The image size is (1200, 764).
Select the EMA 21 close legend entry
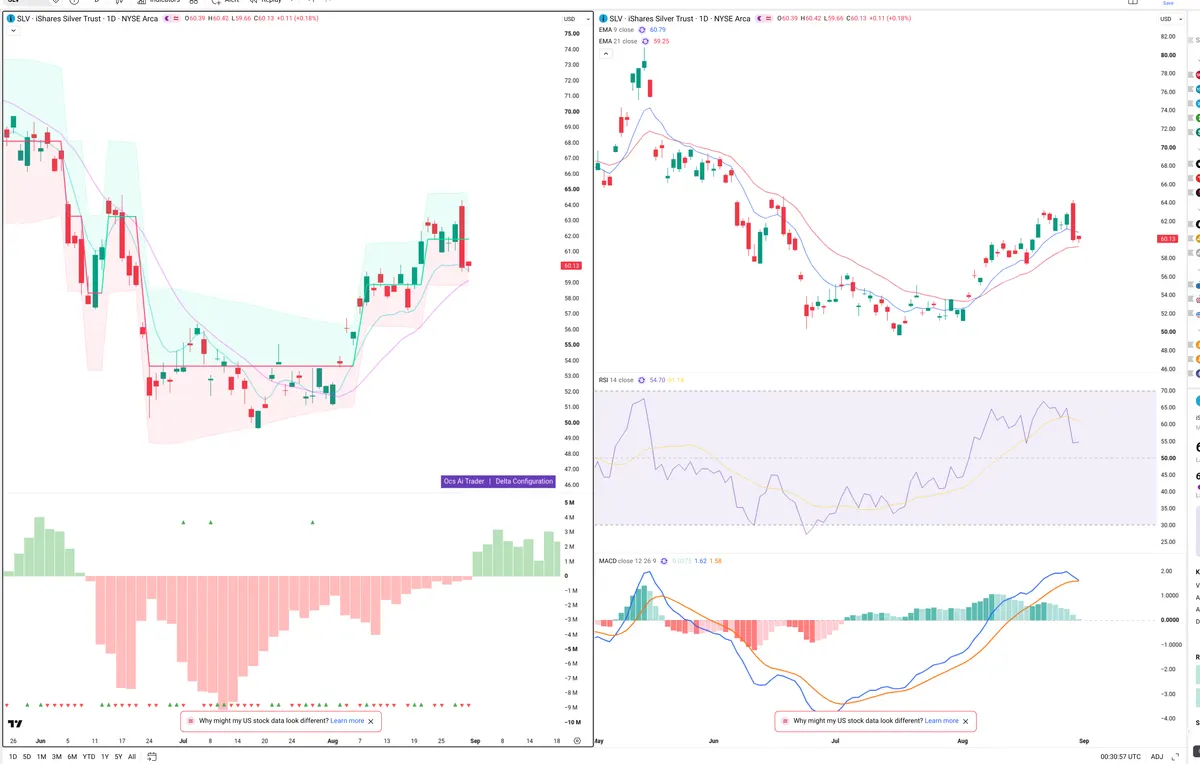tap(618, 41)
